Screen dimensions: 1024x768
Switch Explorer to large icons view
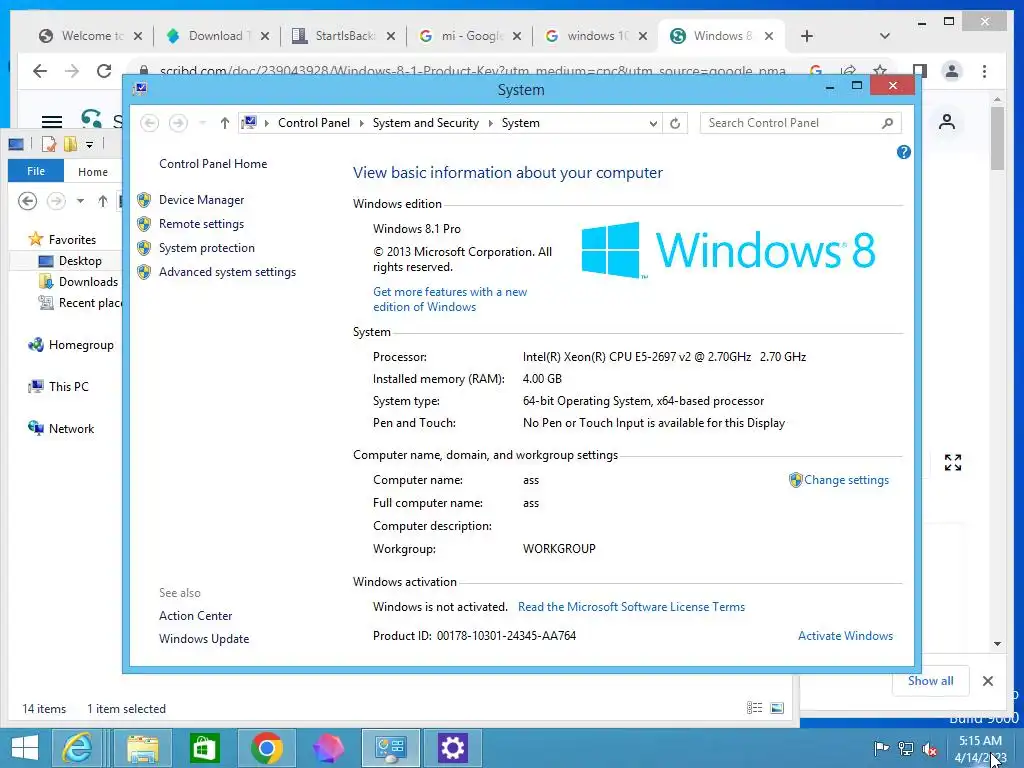point(777,708)
